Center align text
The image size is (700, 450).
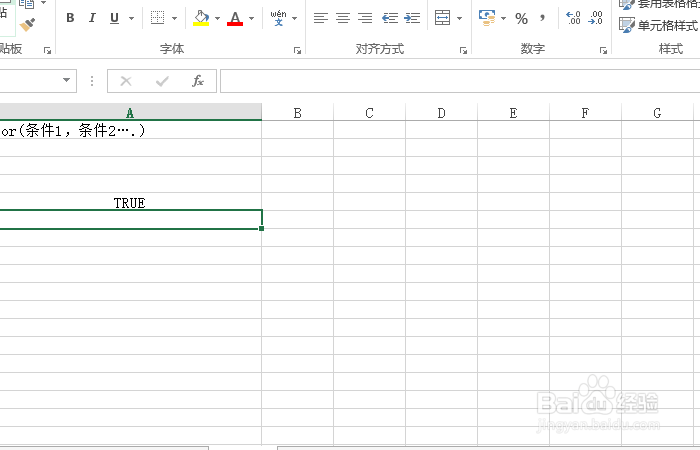click(x=343, y=18)
